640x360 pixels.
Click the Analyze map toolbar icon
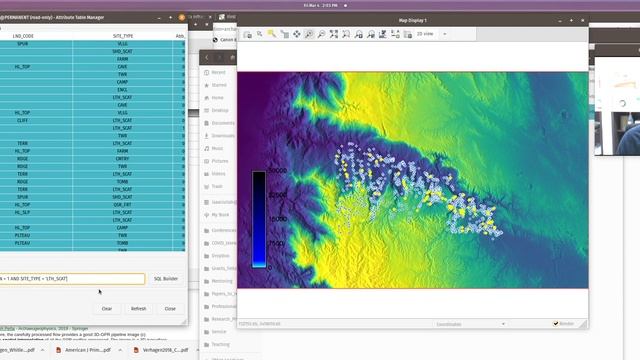(x=383, y=34)
